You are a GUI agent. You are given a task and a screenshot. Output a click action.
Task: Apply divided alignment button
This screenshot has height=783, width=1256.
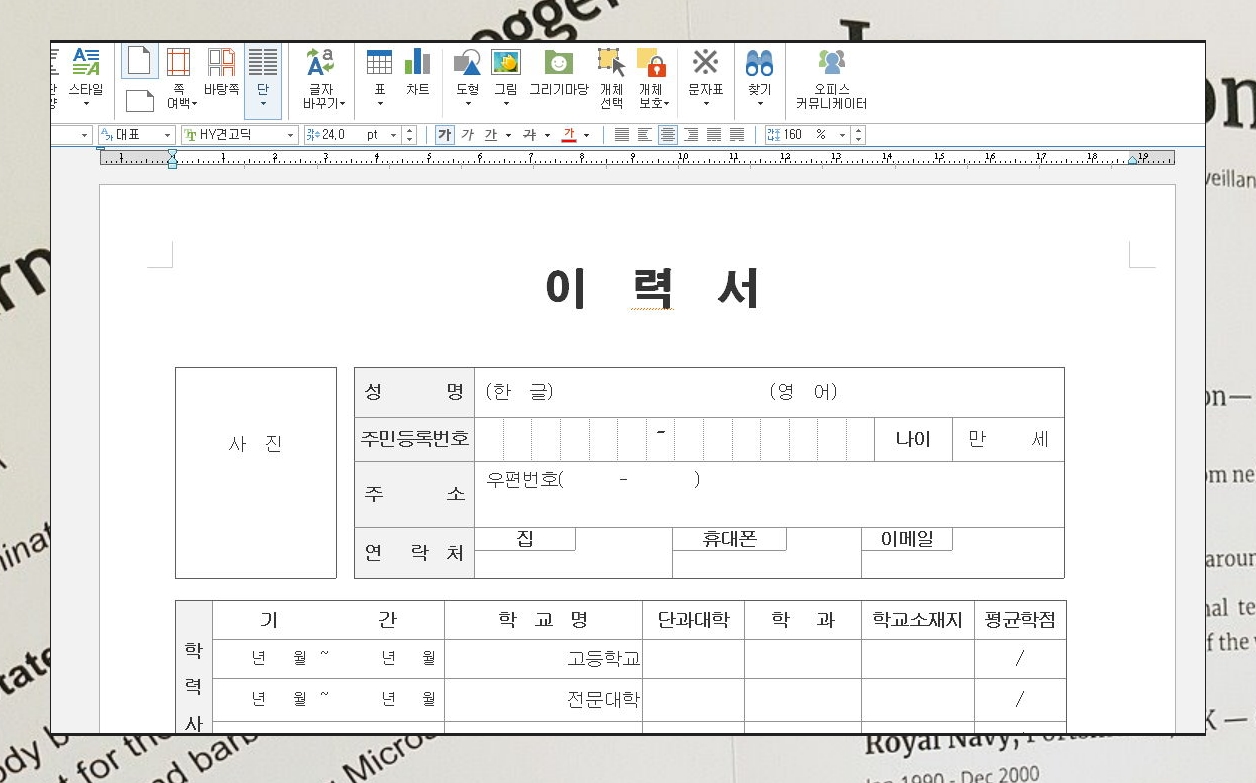click(737, 135)
